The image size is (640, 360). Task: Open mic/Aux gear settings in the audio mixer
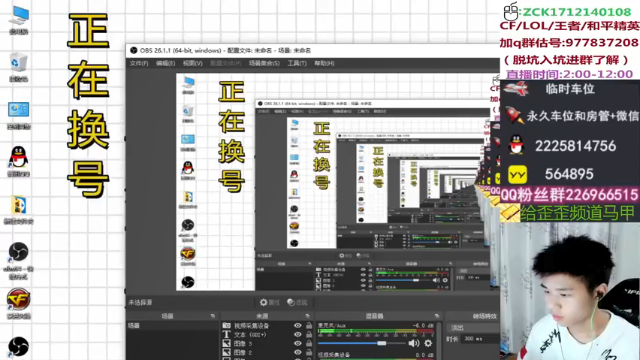coord(428,343)
